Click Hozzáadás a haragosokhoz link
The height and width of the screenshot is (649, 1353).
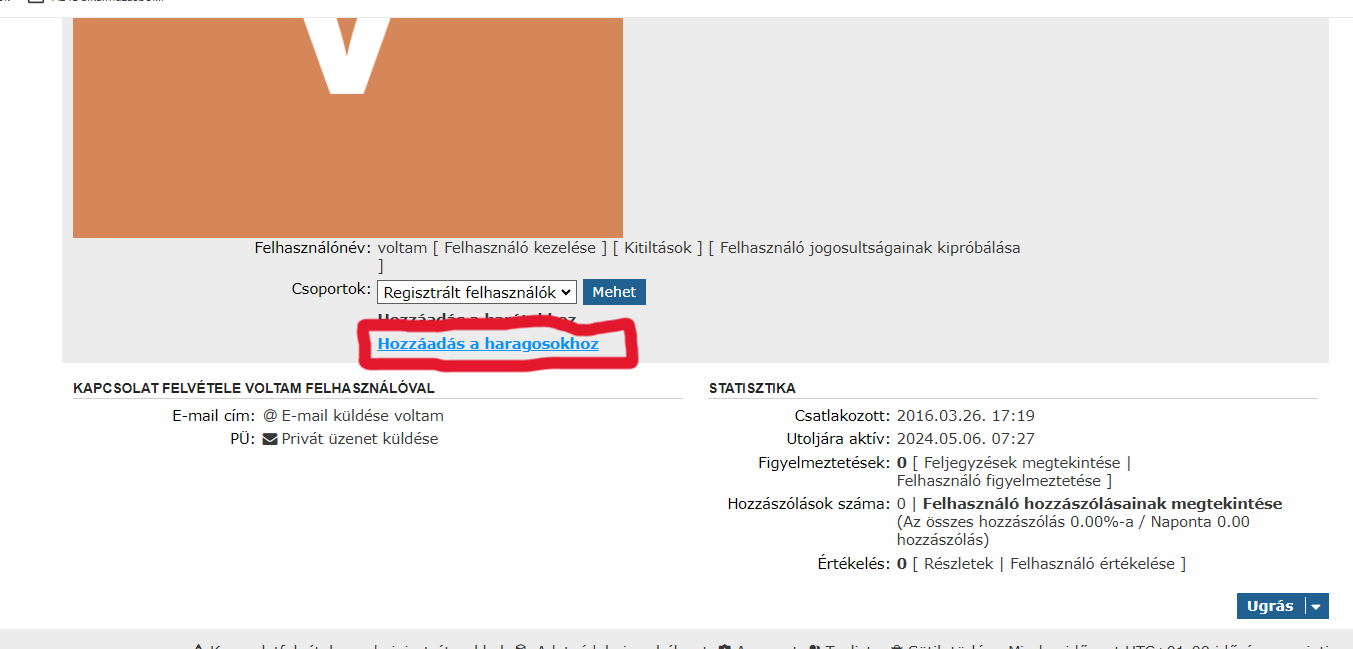[488, 344]
